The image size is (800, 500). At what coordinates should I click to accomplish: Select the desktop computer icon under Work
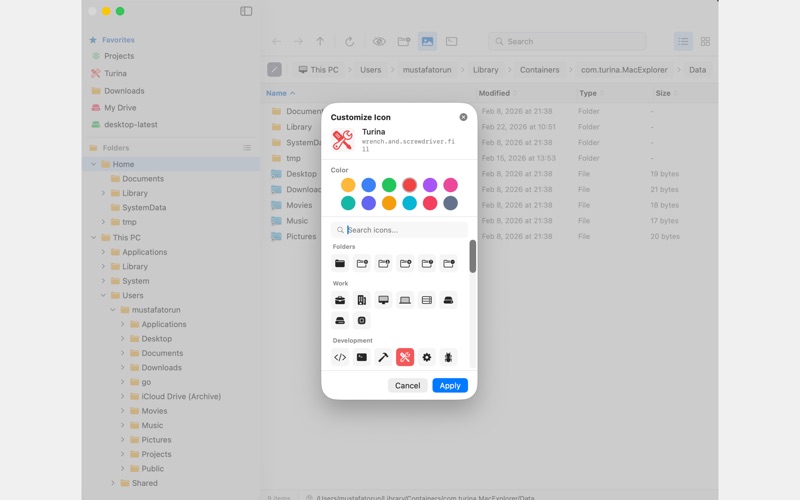[x=383, y=300]
